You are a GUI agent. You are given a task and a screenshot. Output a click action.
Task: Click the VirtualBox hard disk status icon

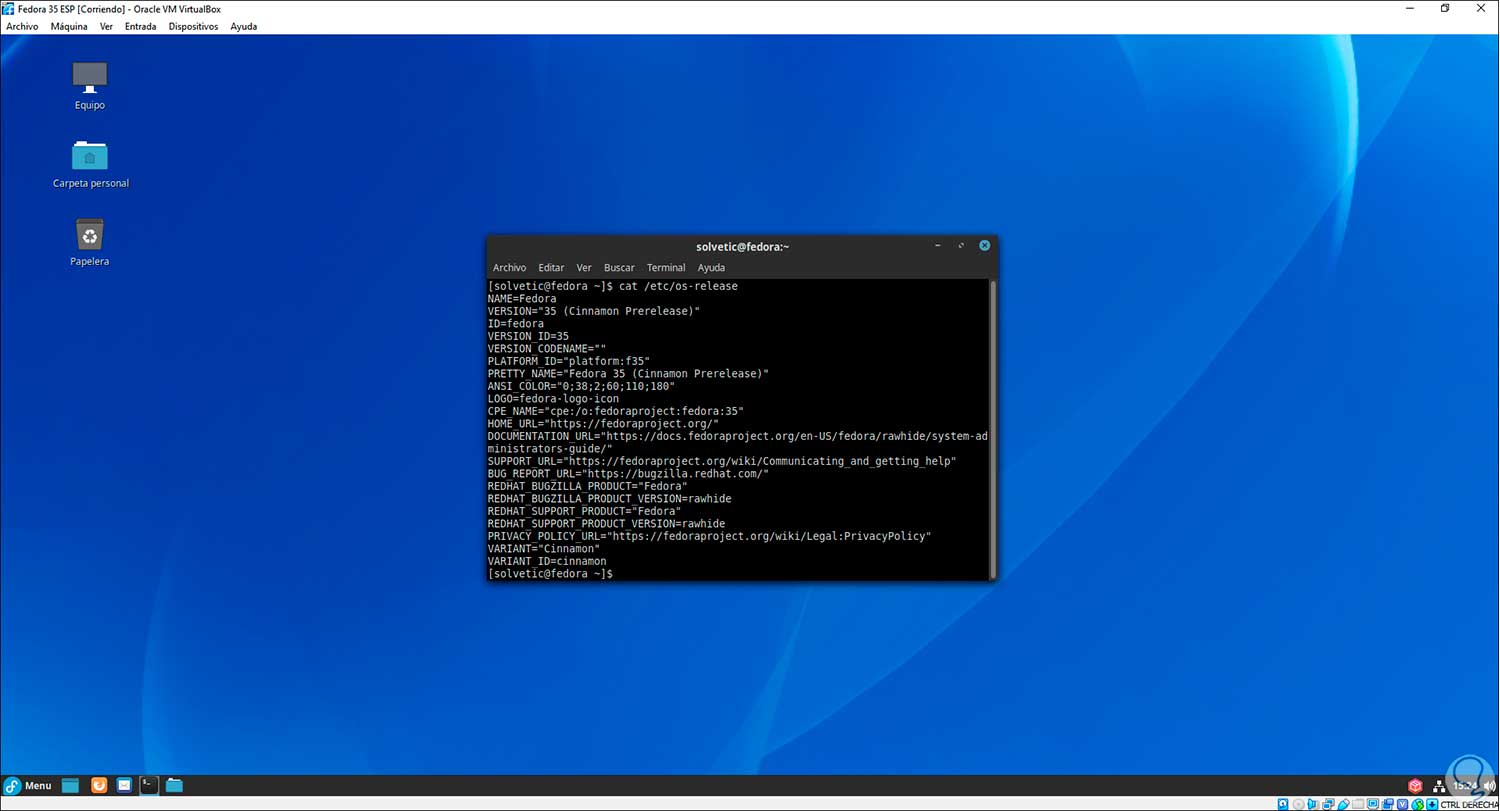1283,804
